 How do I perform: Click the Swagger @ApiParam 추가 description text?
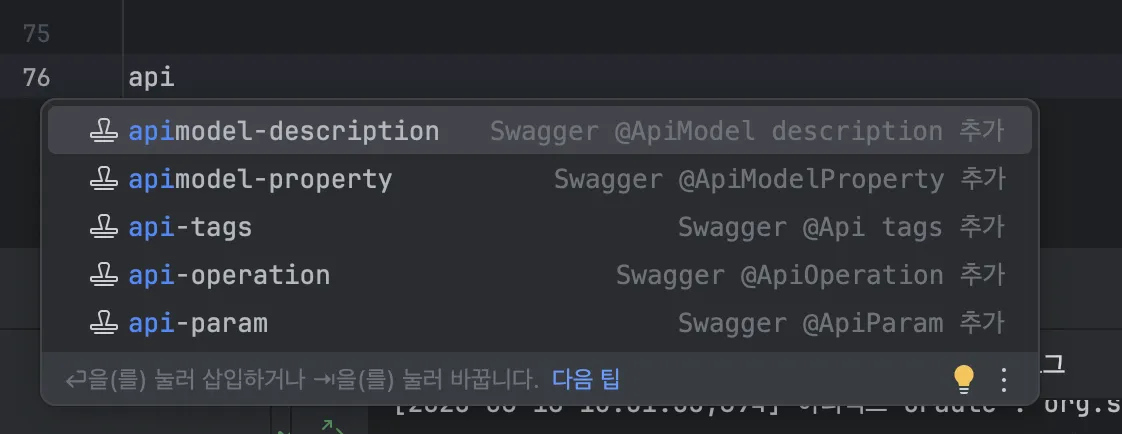pos(841,324)
